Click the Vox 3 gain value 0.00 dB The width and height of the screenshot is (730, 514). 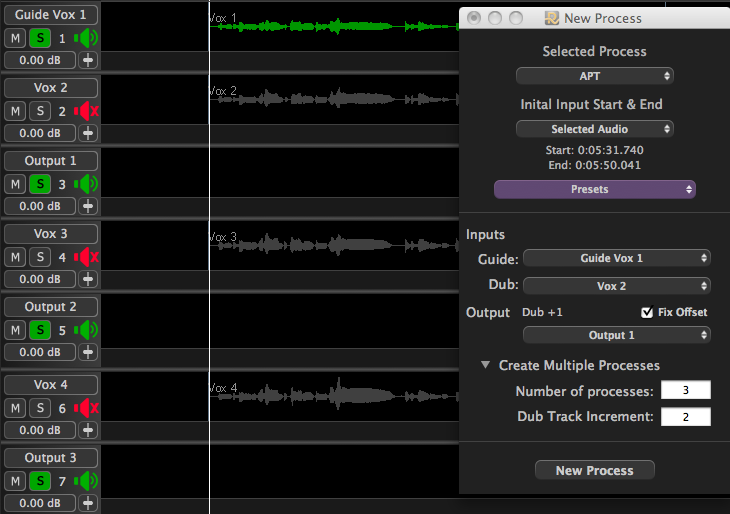coord(40,279)
